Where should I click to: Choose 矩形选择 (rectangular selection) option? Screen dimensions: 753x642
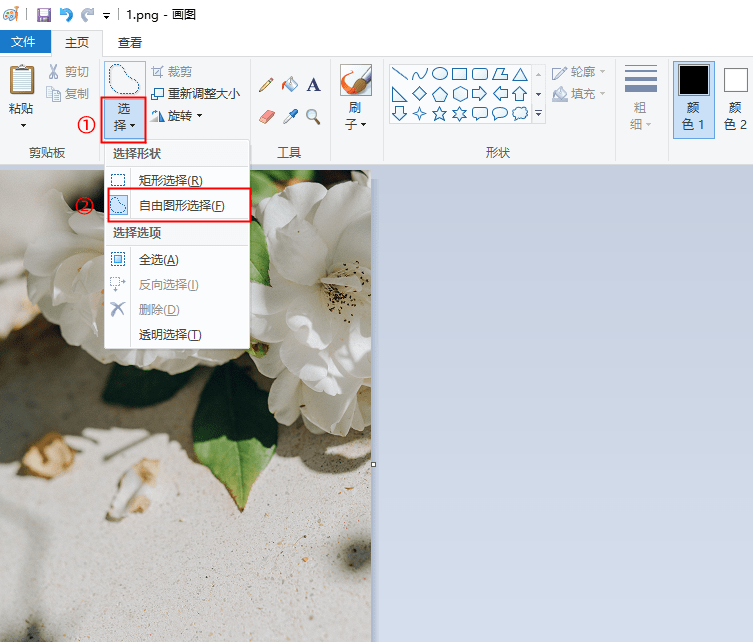(170, 181)
